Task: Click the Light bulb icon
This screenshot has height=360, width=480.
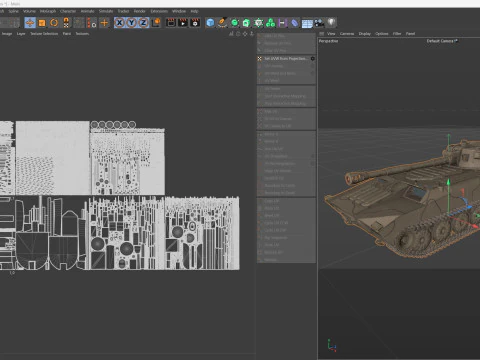Action: pos(331,22)
